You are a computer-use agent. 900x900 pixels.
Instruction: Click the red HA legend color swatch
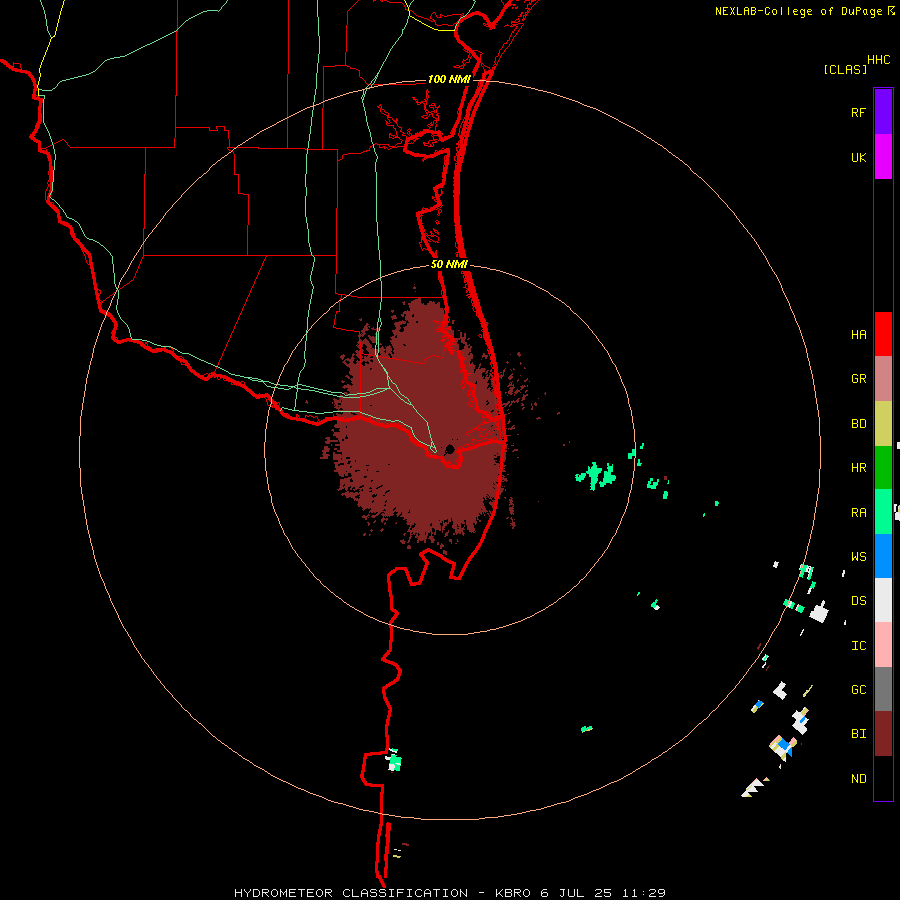pyautogui.click(x=883, y=334)
